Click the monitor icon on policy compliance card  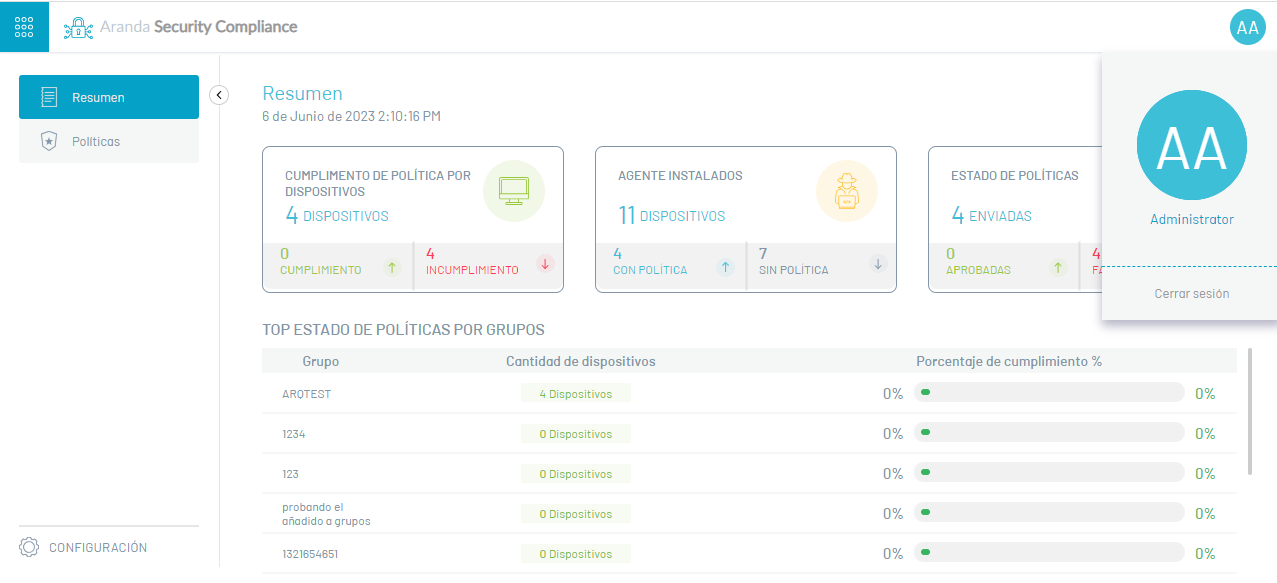point(513,191)
